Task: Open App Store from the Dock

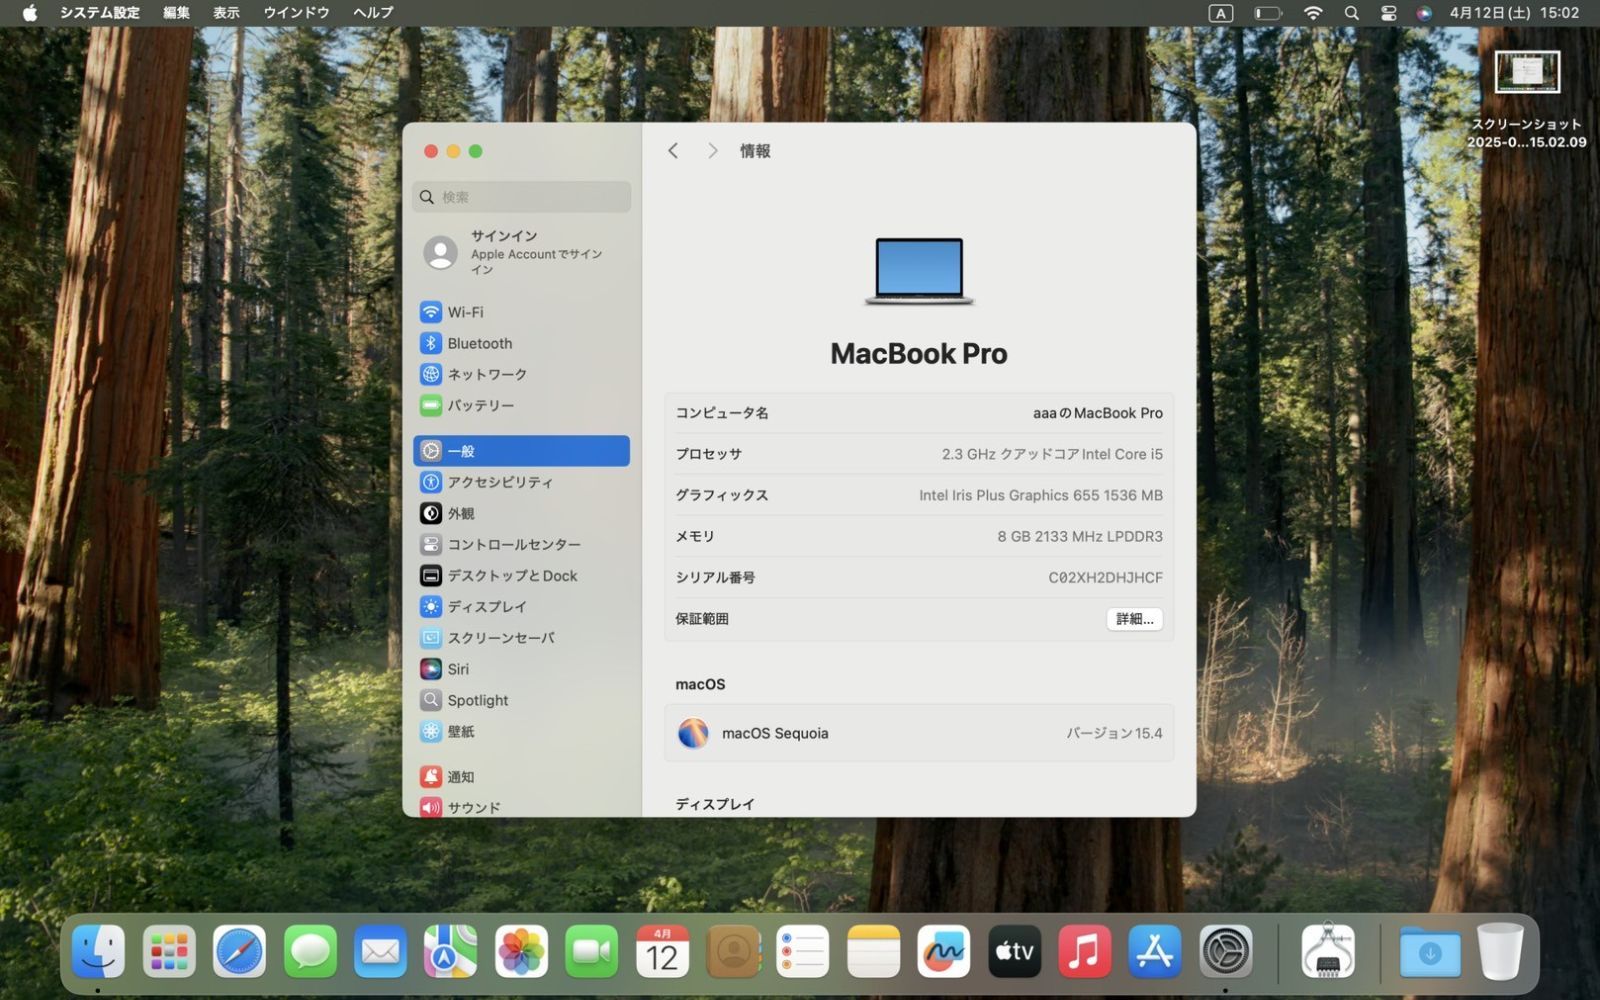Action: click(x=1155, y=951)
